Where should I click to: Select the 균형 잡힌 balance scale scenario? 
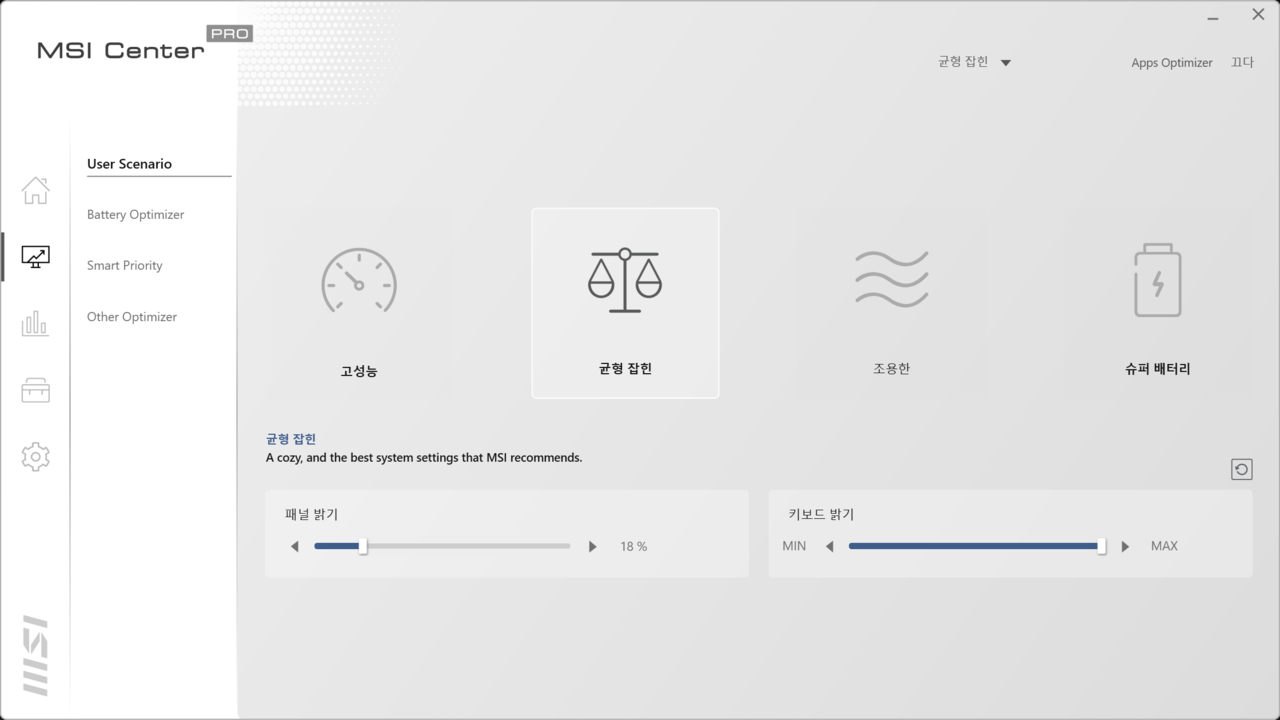point(625,303)
